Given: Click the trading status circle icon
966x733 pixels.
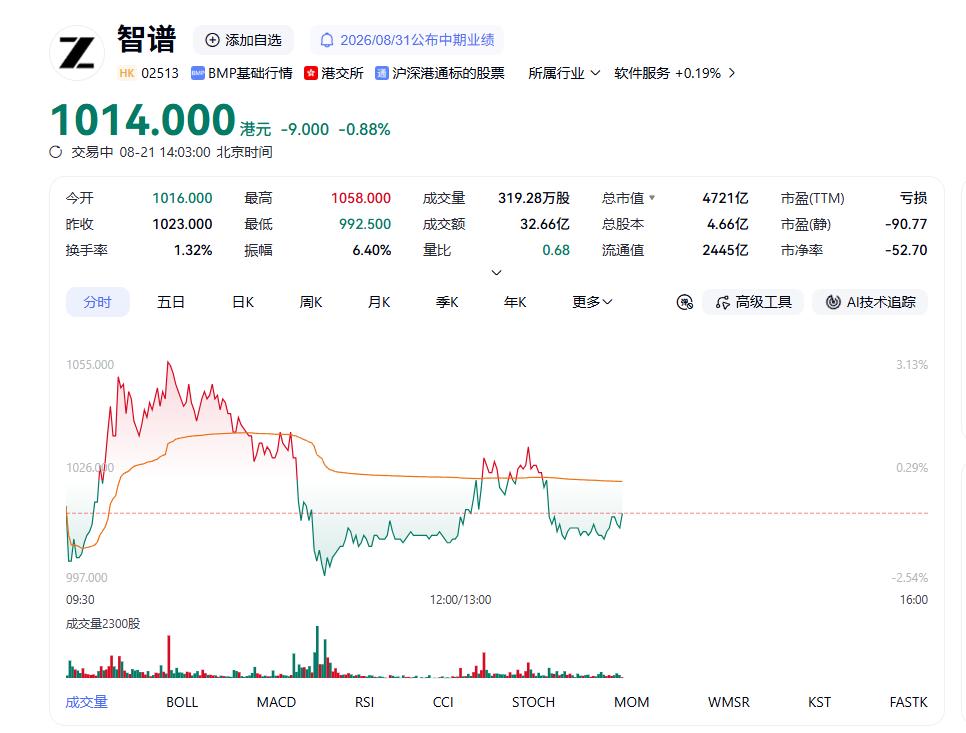Looking at the screenshot, I should click(x=55, y=152).
